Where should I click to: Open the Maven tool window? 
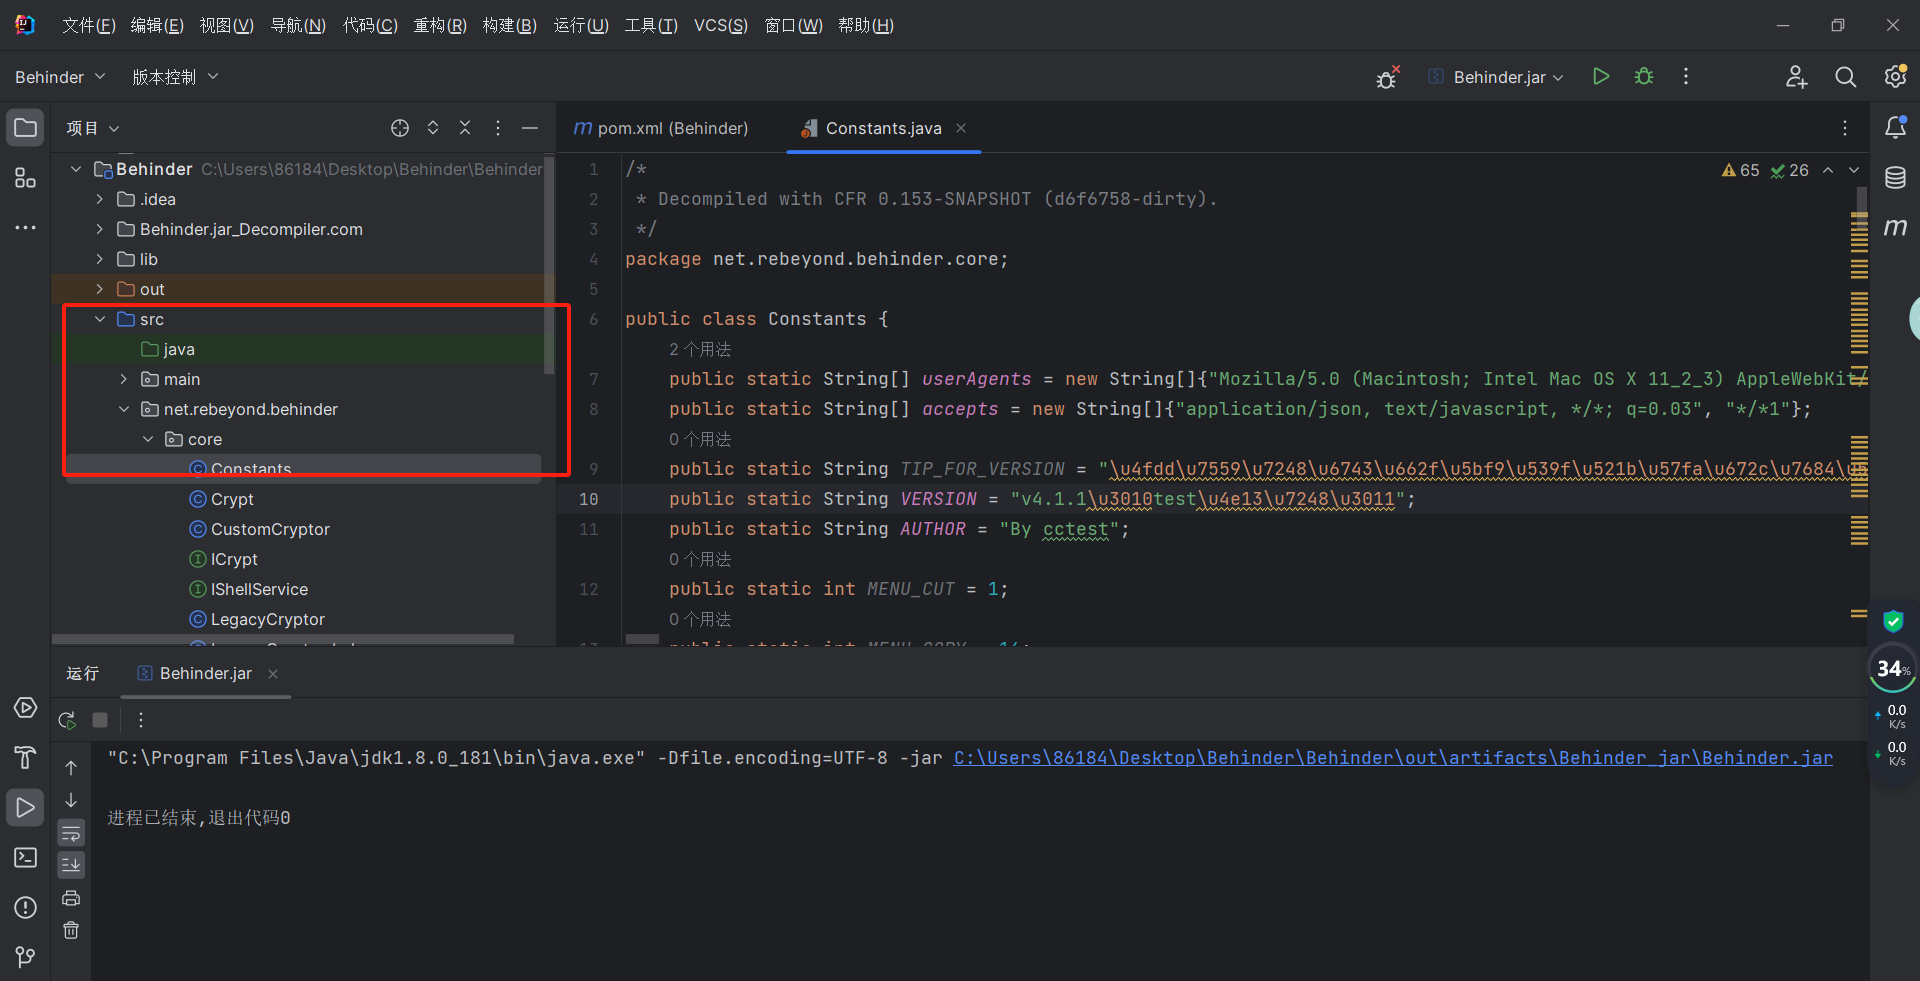tap(1895, 228)
